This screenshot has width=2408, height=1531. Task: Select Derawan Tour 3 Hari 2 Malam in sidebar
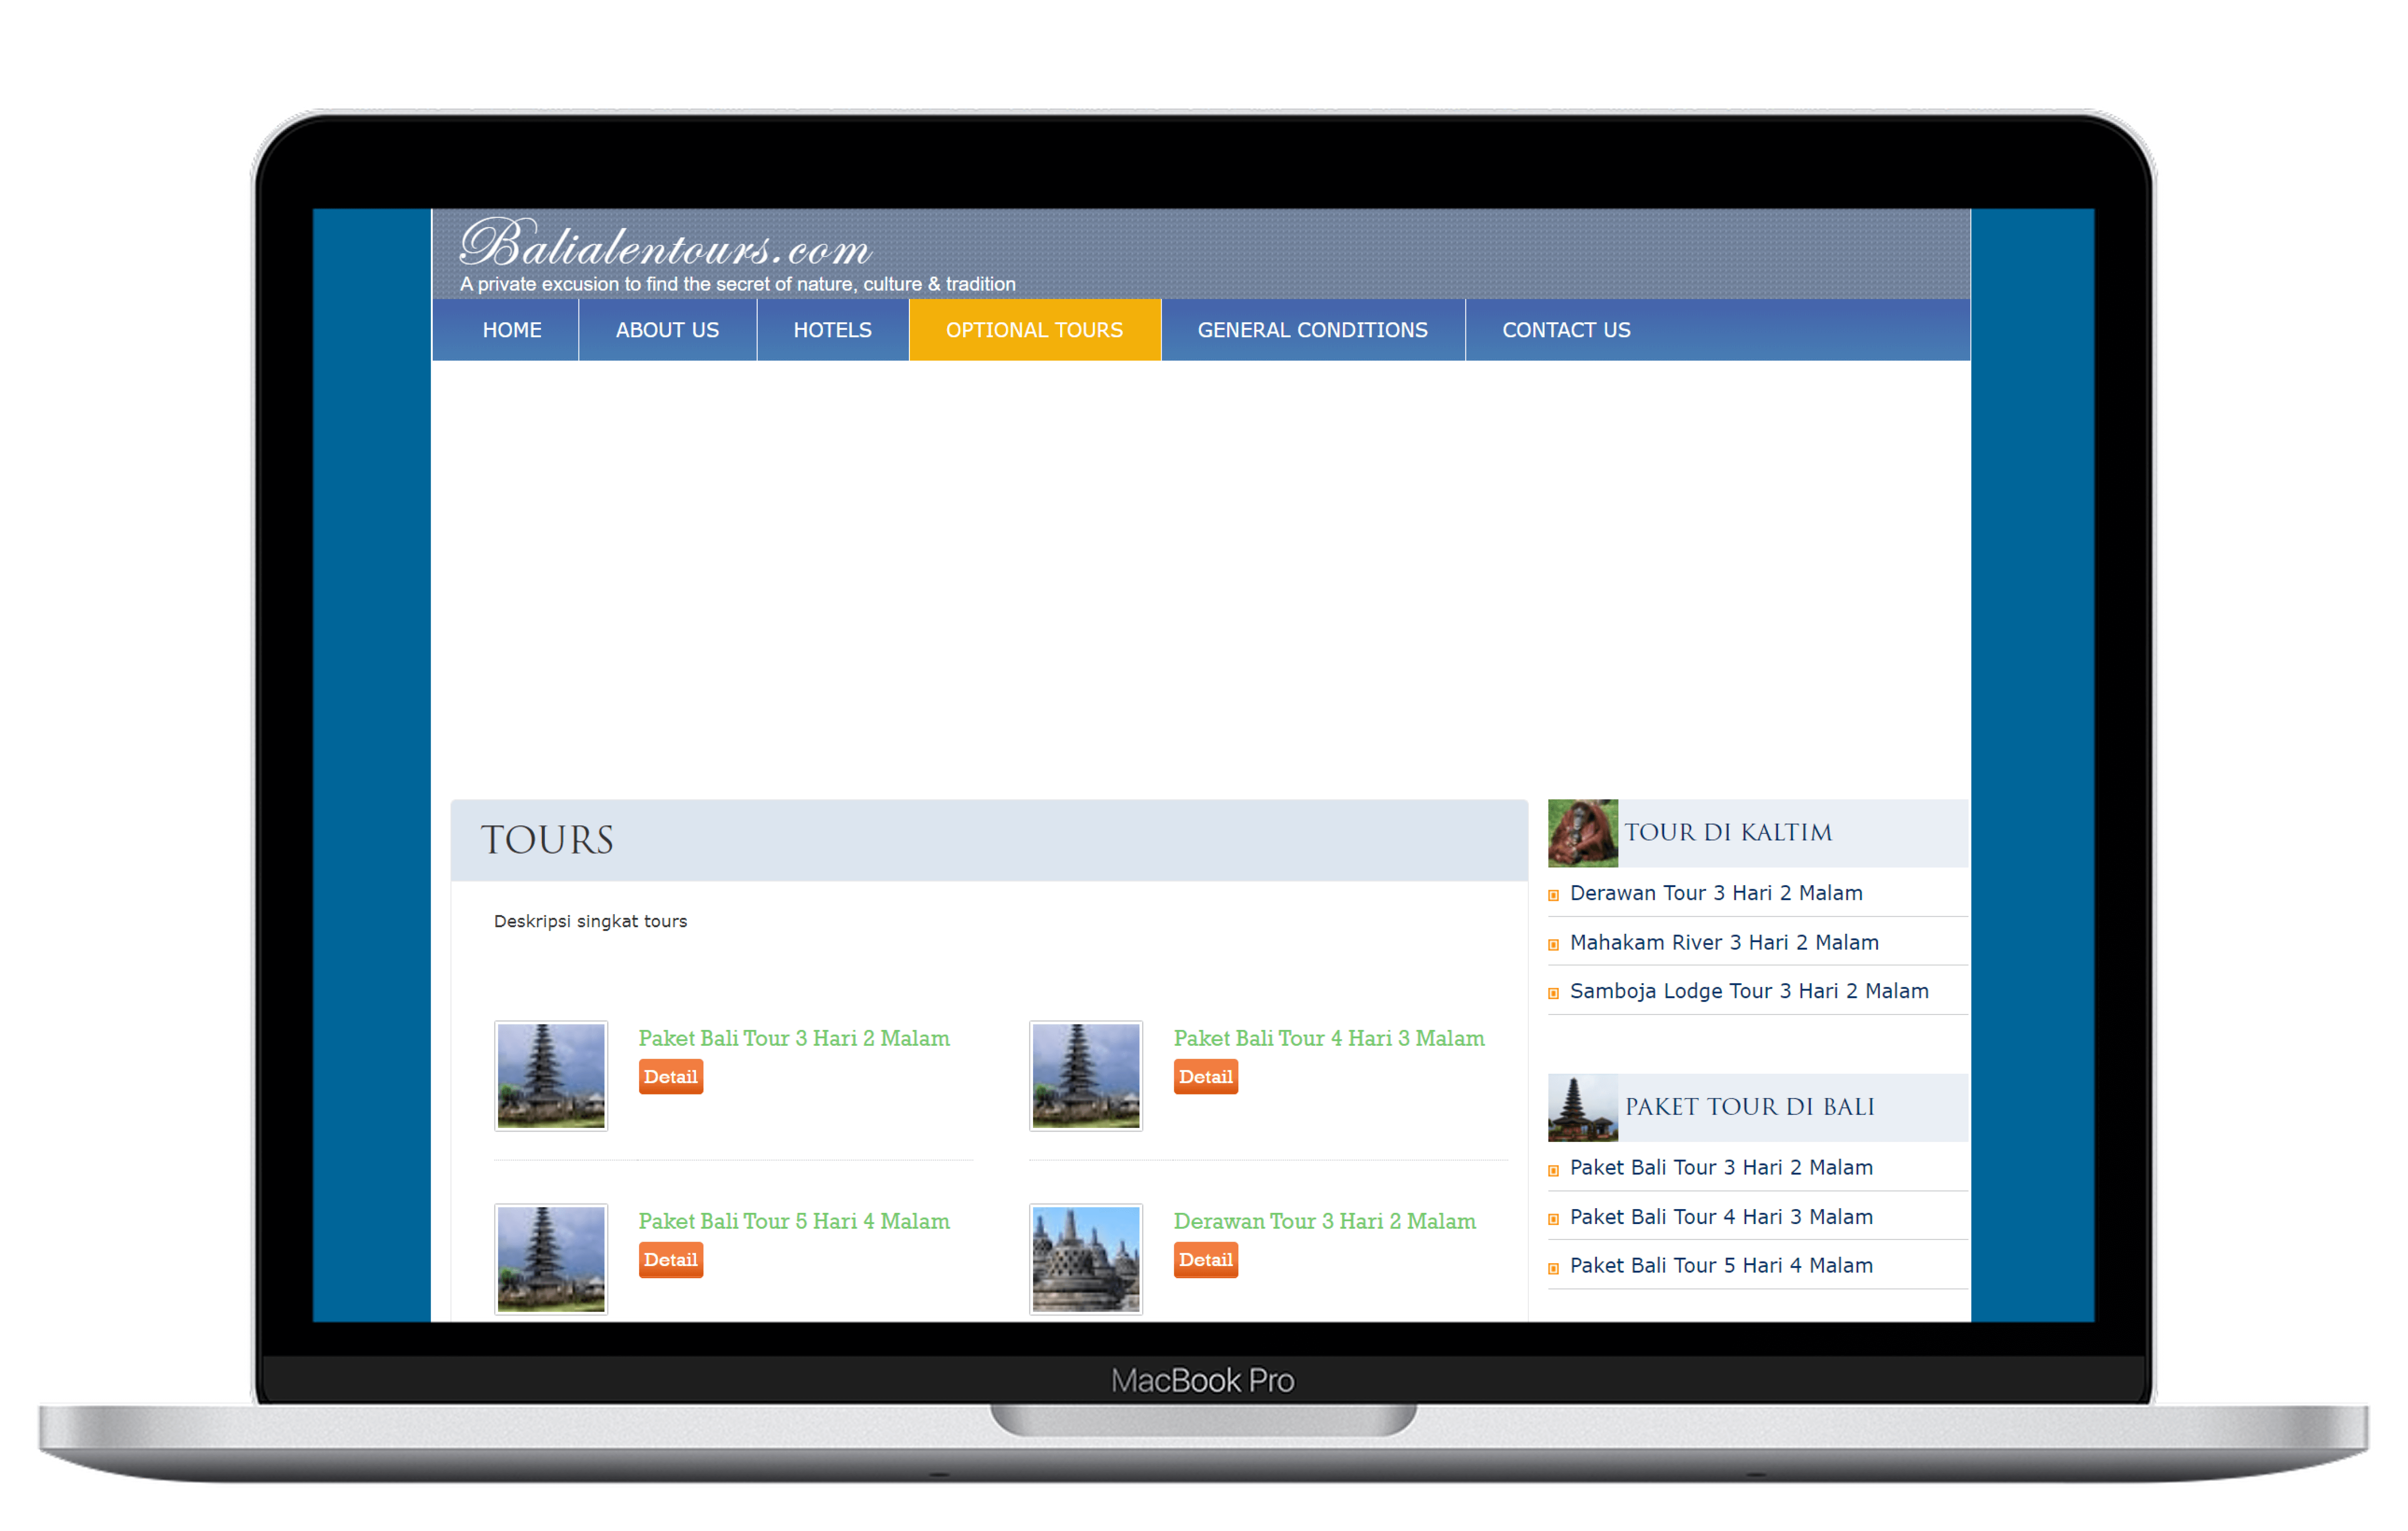coord(1716,893)
